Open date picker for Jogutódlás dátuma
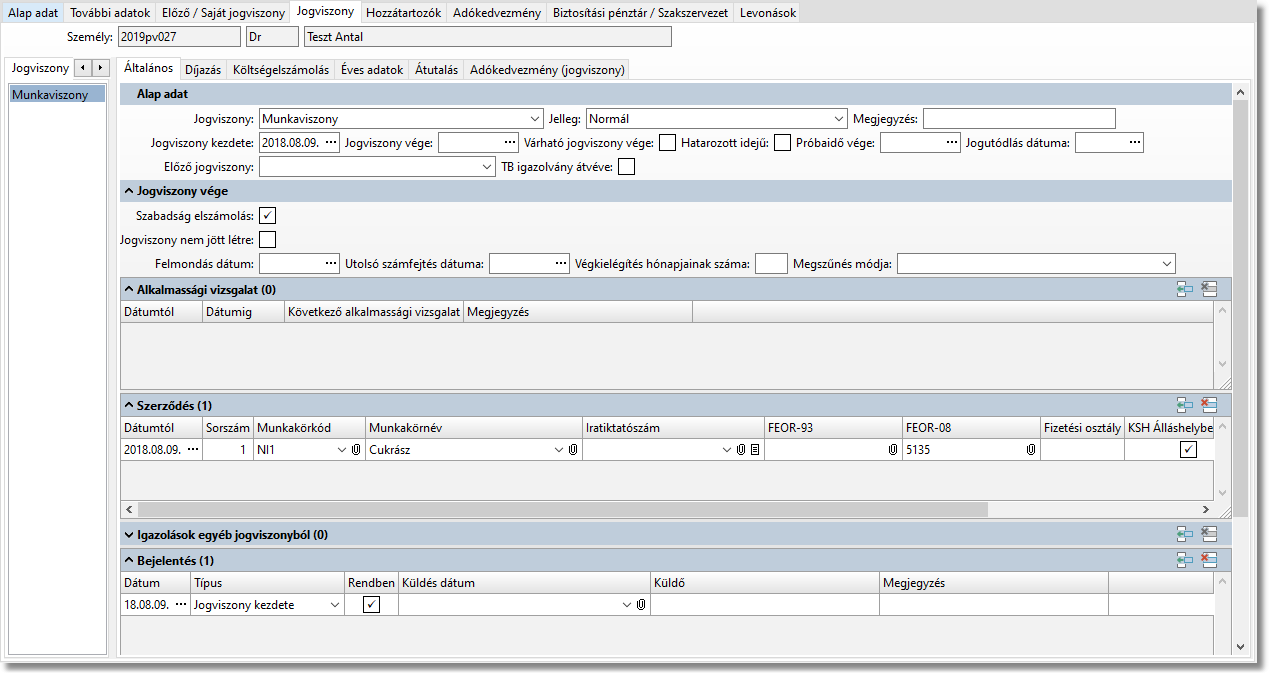 click(1135, 142)
